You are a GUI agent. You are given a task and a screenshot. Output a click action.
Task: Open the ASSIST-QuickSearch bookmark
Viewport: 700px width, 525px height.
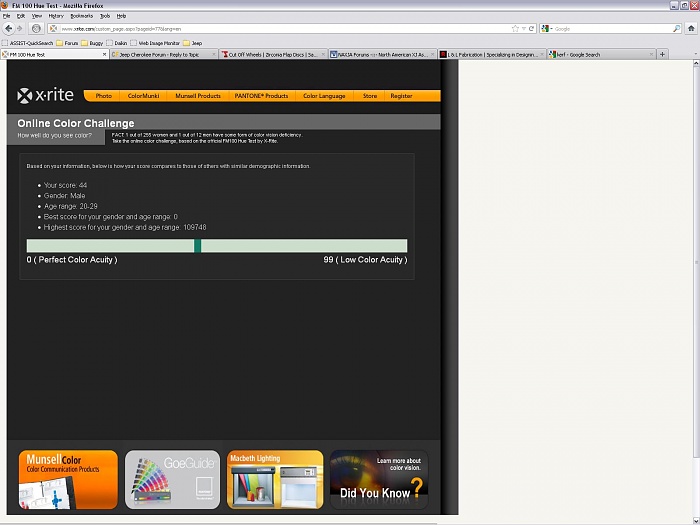pos(28,43)
